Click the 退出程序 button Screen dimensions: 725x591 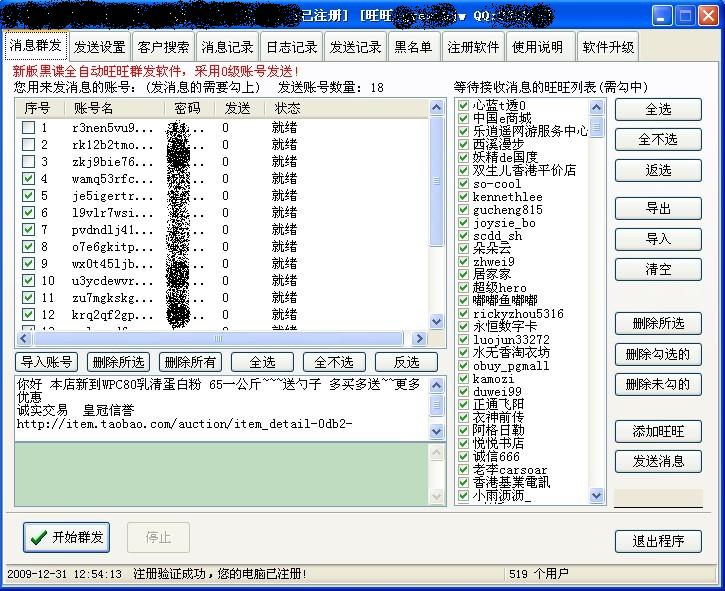658,541
